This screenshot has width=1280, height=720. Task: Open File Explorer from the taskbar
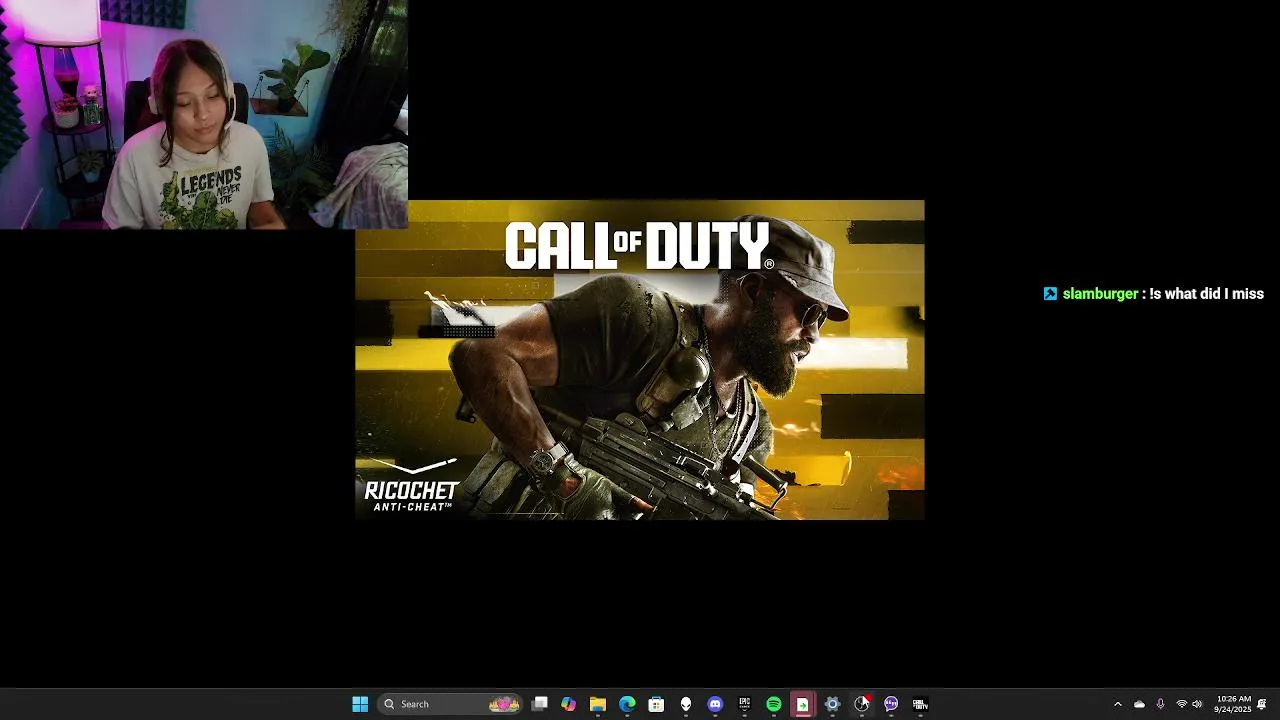click(598, 704)
